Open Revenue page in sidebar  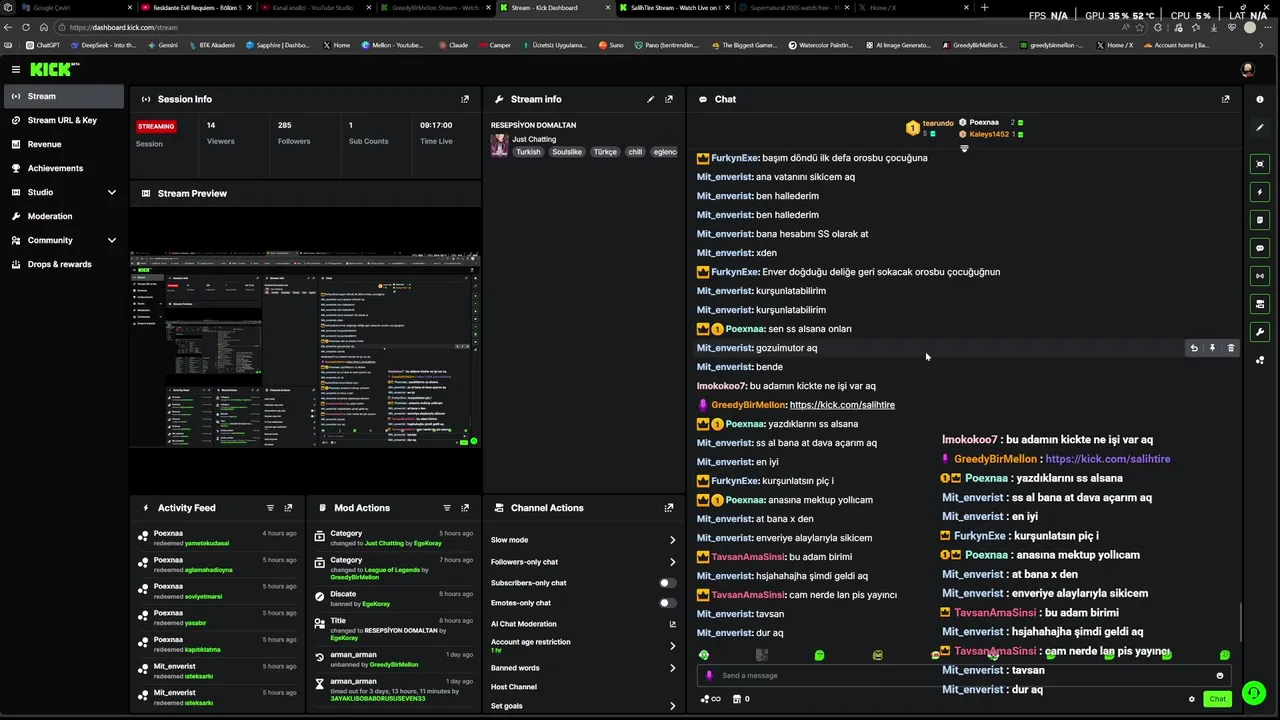click(x=65, y=144)
